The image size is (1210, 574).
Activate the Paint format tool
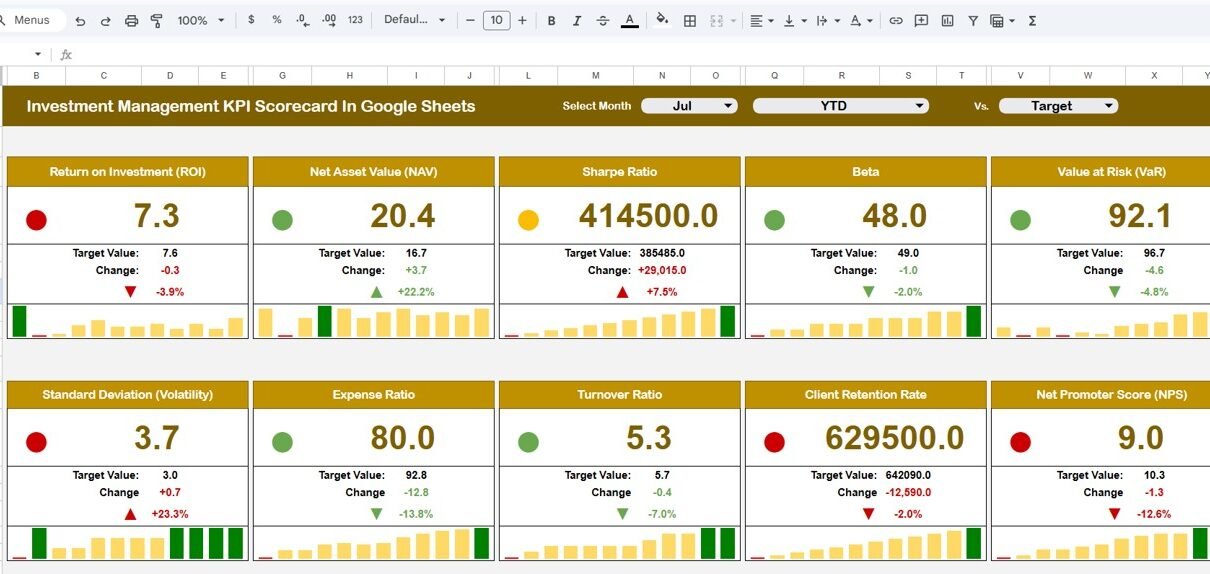(156, 20)
